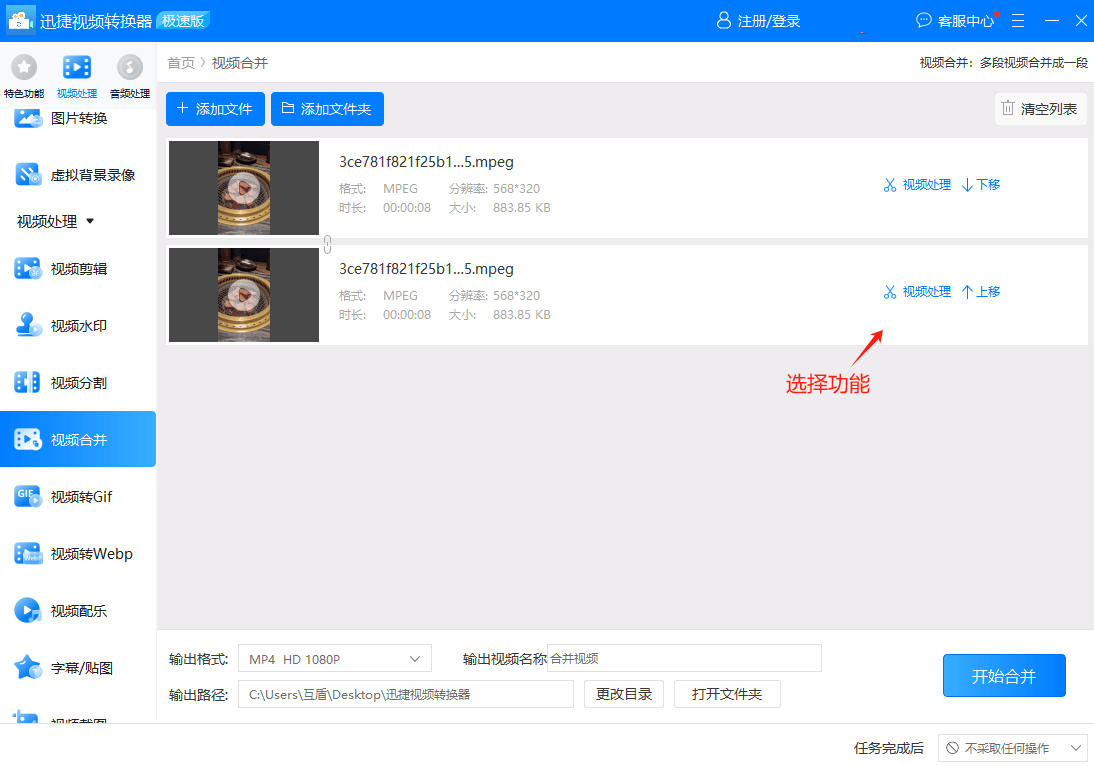Open the hamburger menu in title bar
Viewport: 1094px width, 766px height.
[x=1018, y=21]
